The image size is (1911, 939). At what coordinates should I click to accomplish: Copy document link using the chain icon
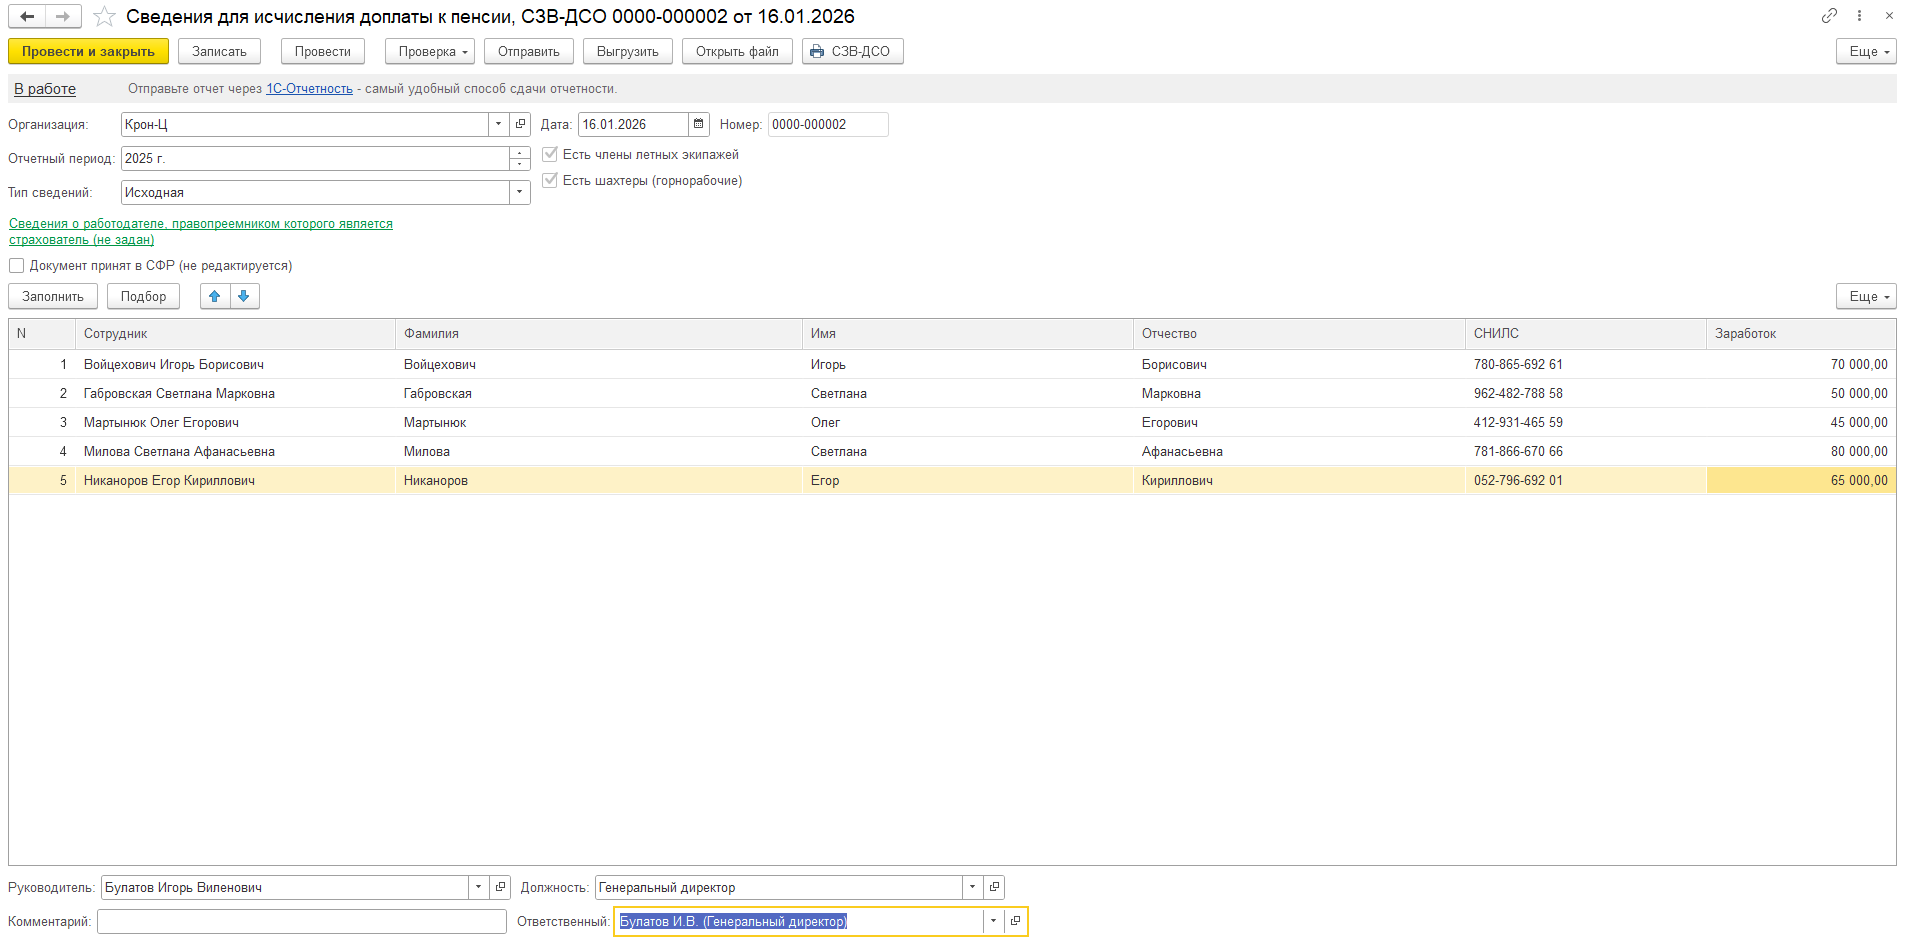(x=1829, y=16)
